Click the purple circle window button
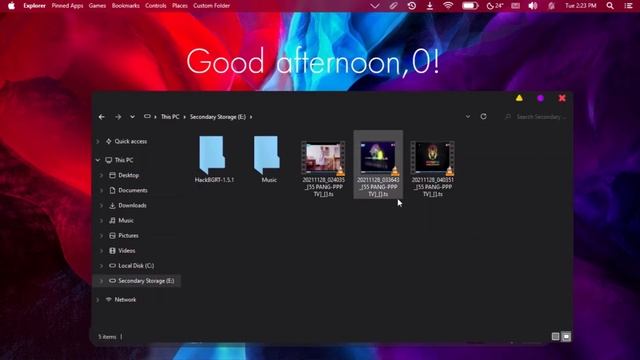Image resolution: width=640 pixels, height=360 pixels. (x=540, y=98)
